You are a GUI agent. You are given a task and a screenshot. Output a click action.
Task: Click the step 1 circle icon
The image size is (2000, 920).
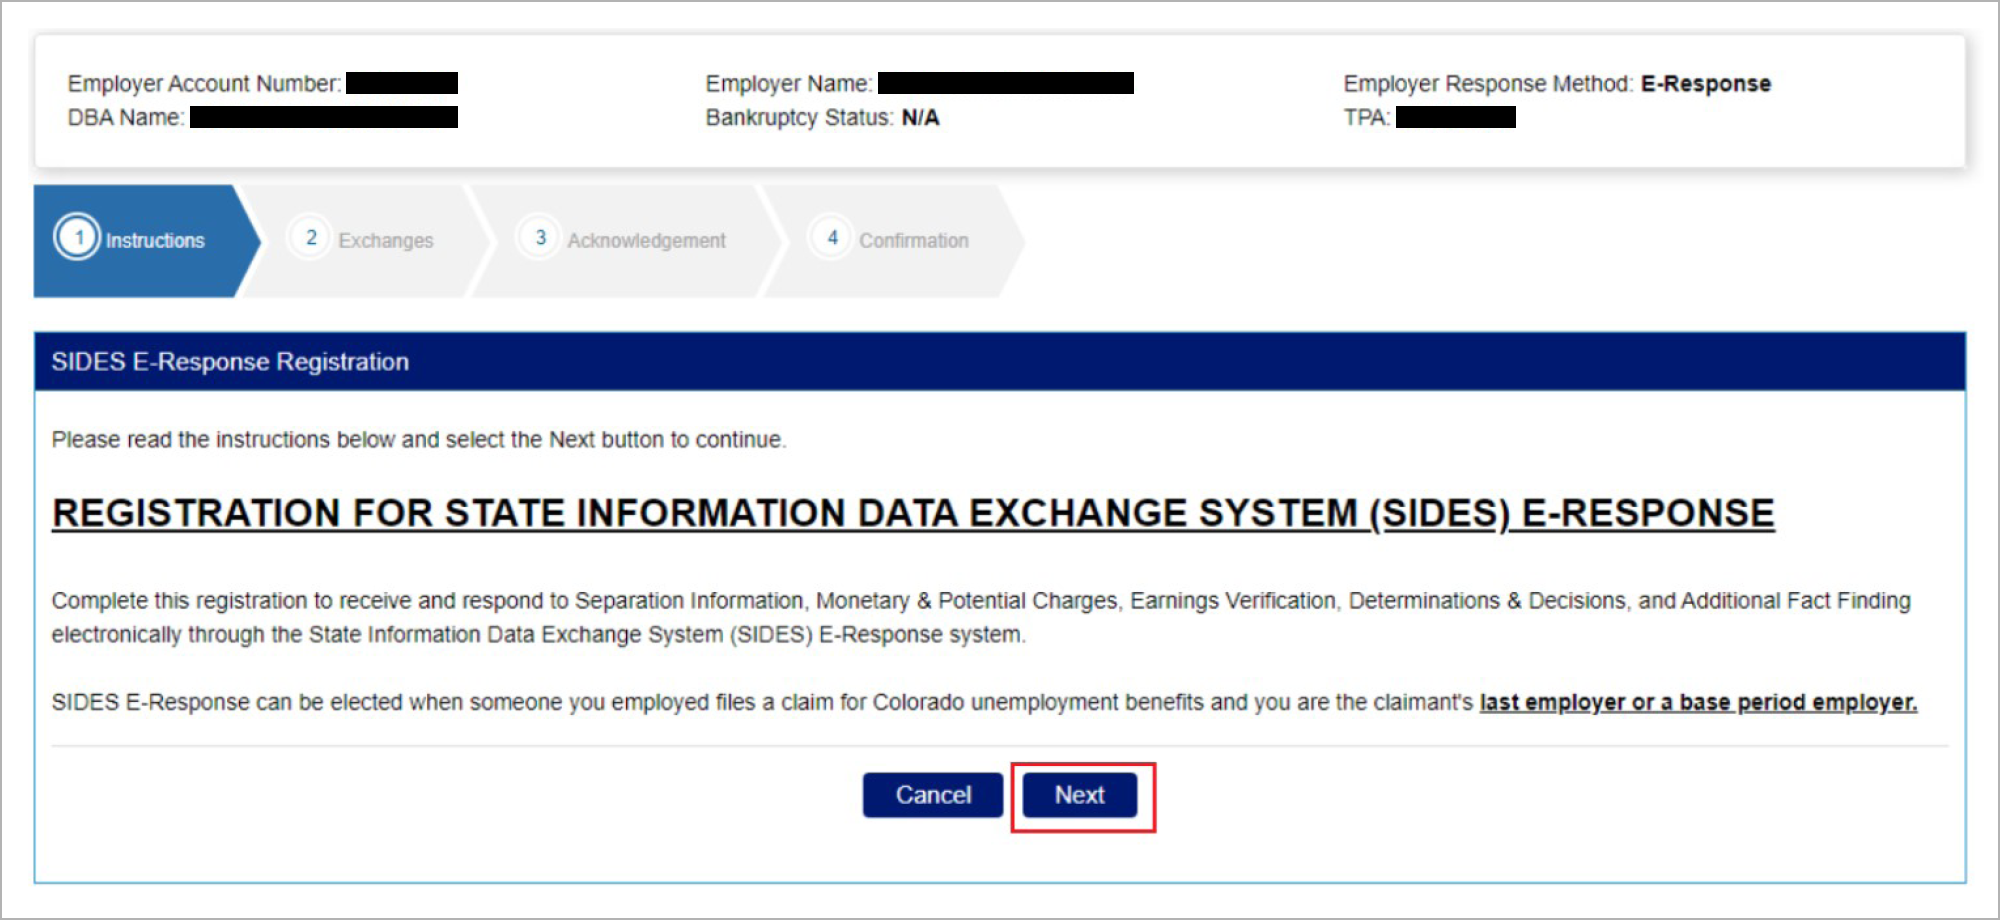pyautogui.click(x=78, y=238)
